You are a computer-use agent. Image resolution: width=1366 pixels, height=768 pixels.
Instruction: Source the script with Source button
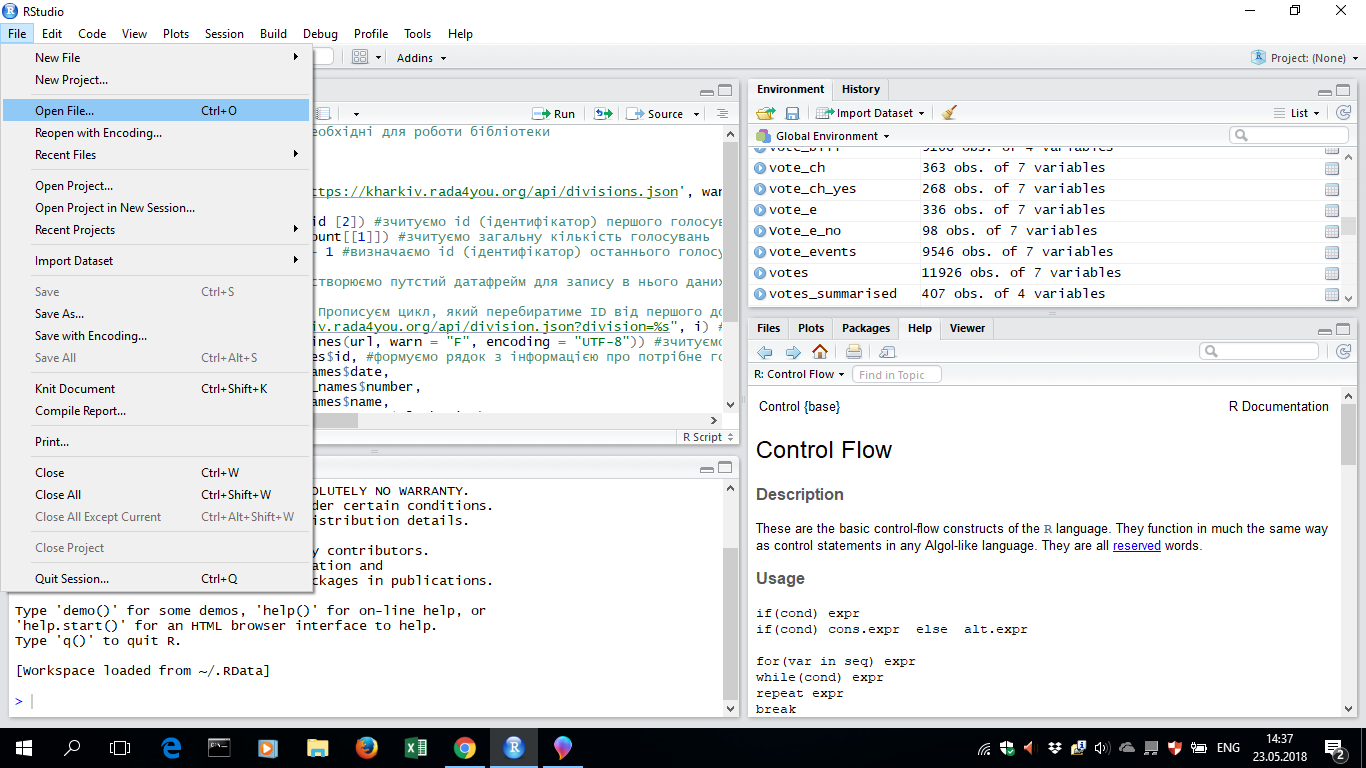[656, 114]
